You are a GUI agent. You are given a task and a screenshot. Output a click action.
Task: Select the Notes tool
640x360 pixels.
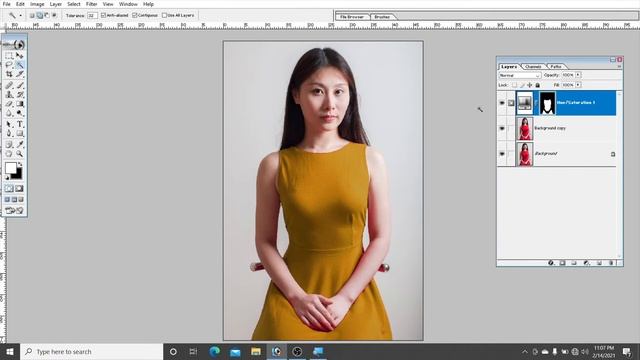(9, 144)
